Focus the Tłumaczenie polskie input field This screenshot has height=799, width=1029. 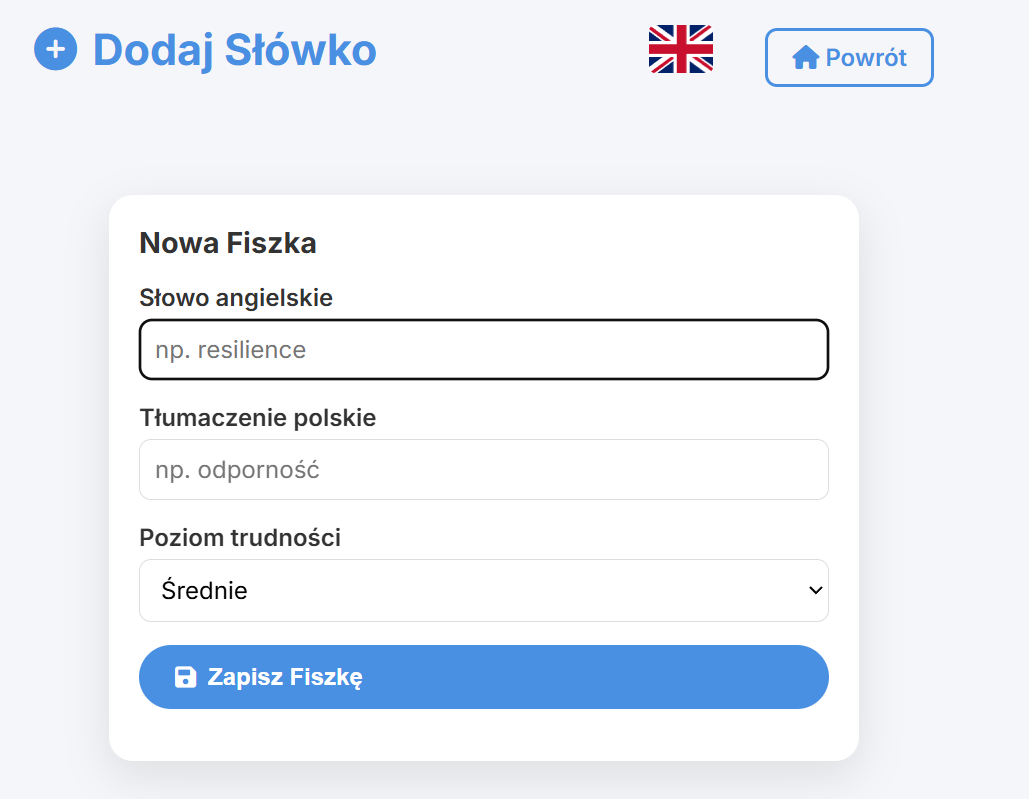pos(483,470)
